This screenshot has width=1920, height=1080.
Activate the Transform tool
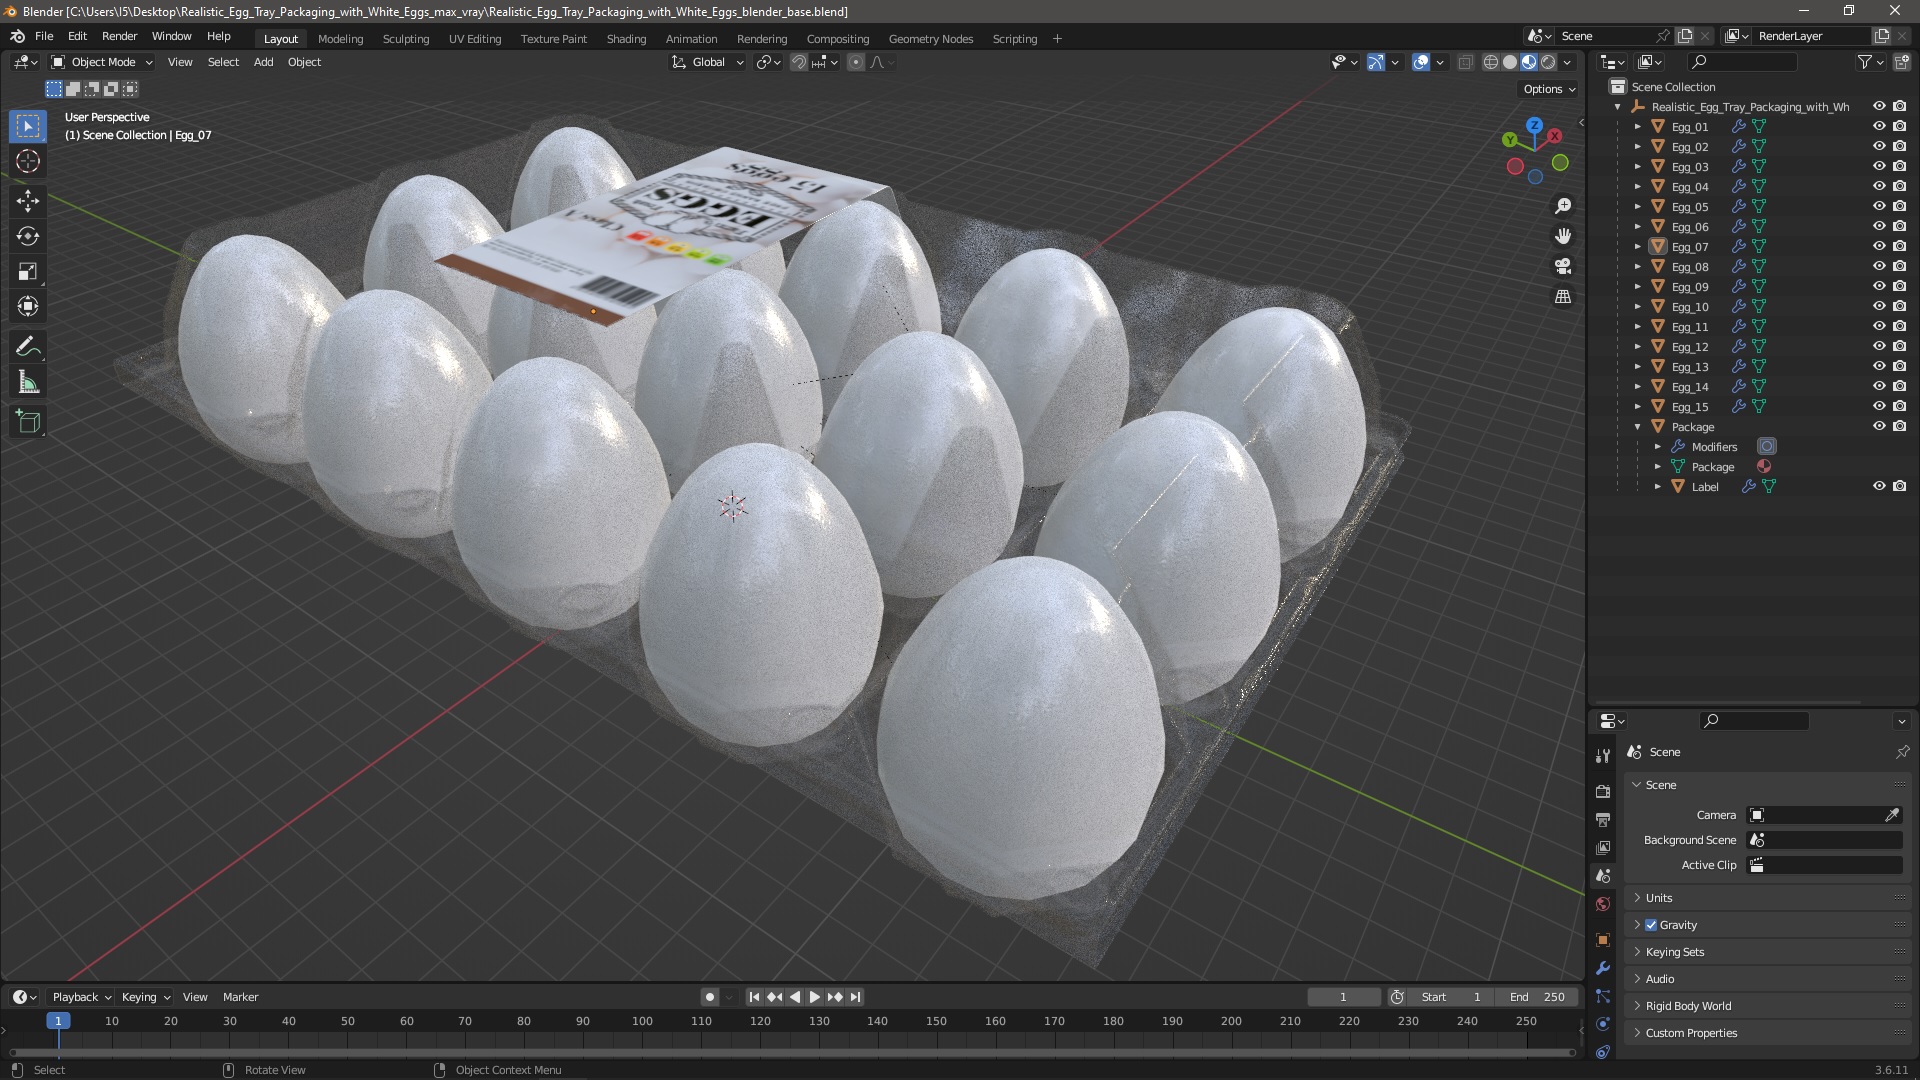(x=28, y=306)
